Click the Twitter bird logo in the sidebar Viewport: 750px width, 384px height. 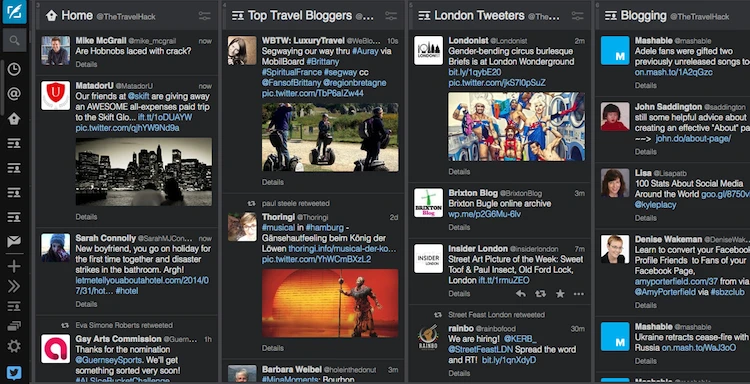point(14,372)
